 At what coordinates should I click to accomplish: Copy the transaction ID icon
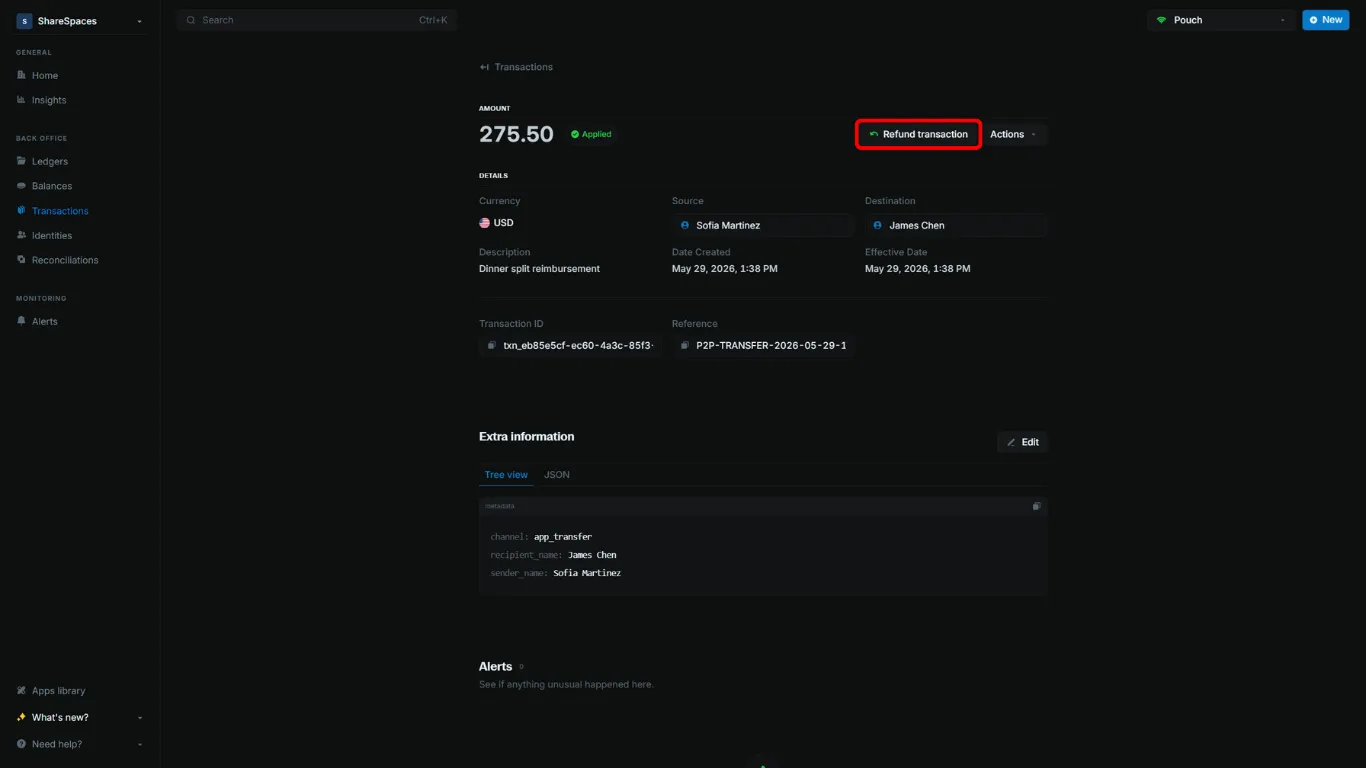coord(491,345)
